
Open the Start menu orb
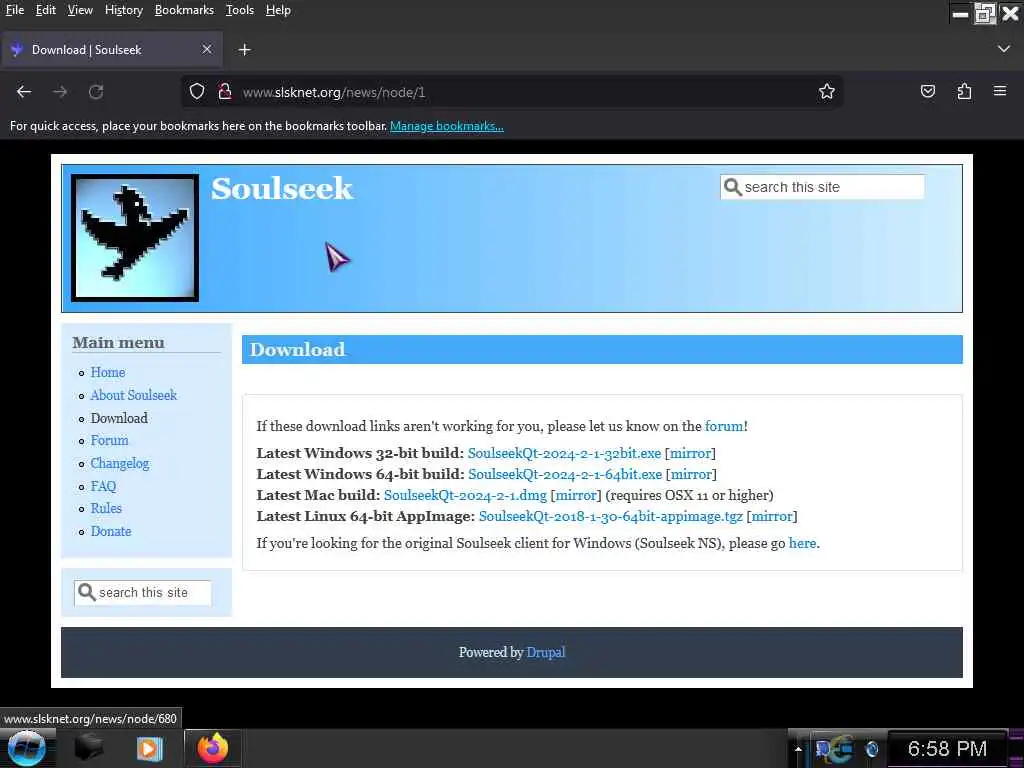click(x=25, y=748)
